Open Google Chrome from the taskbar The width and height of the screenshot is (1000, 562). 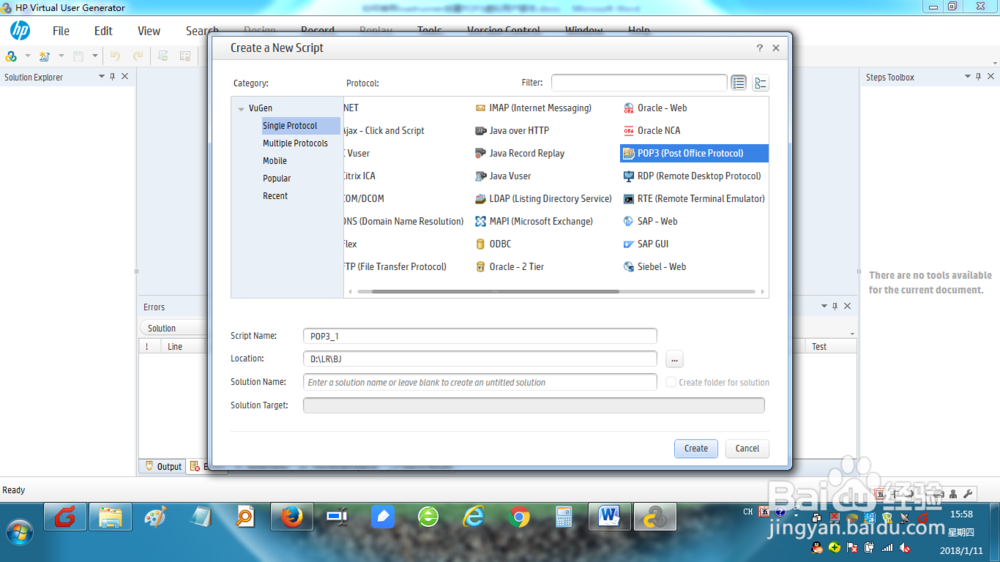coord(519,517)
